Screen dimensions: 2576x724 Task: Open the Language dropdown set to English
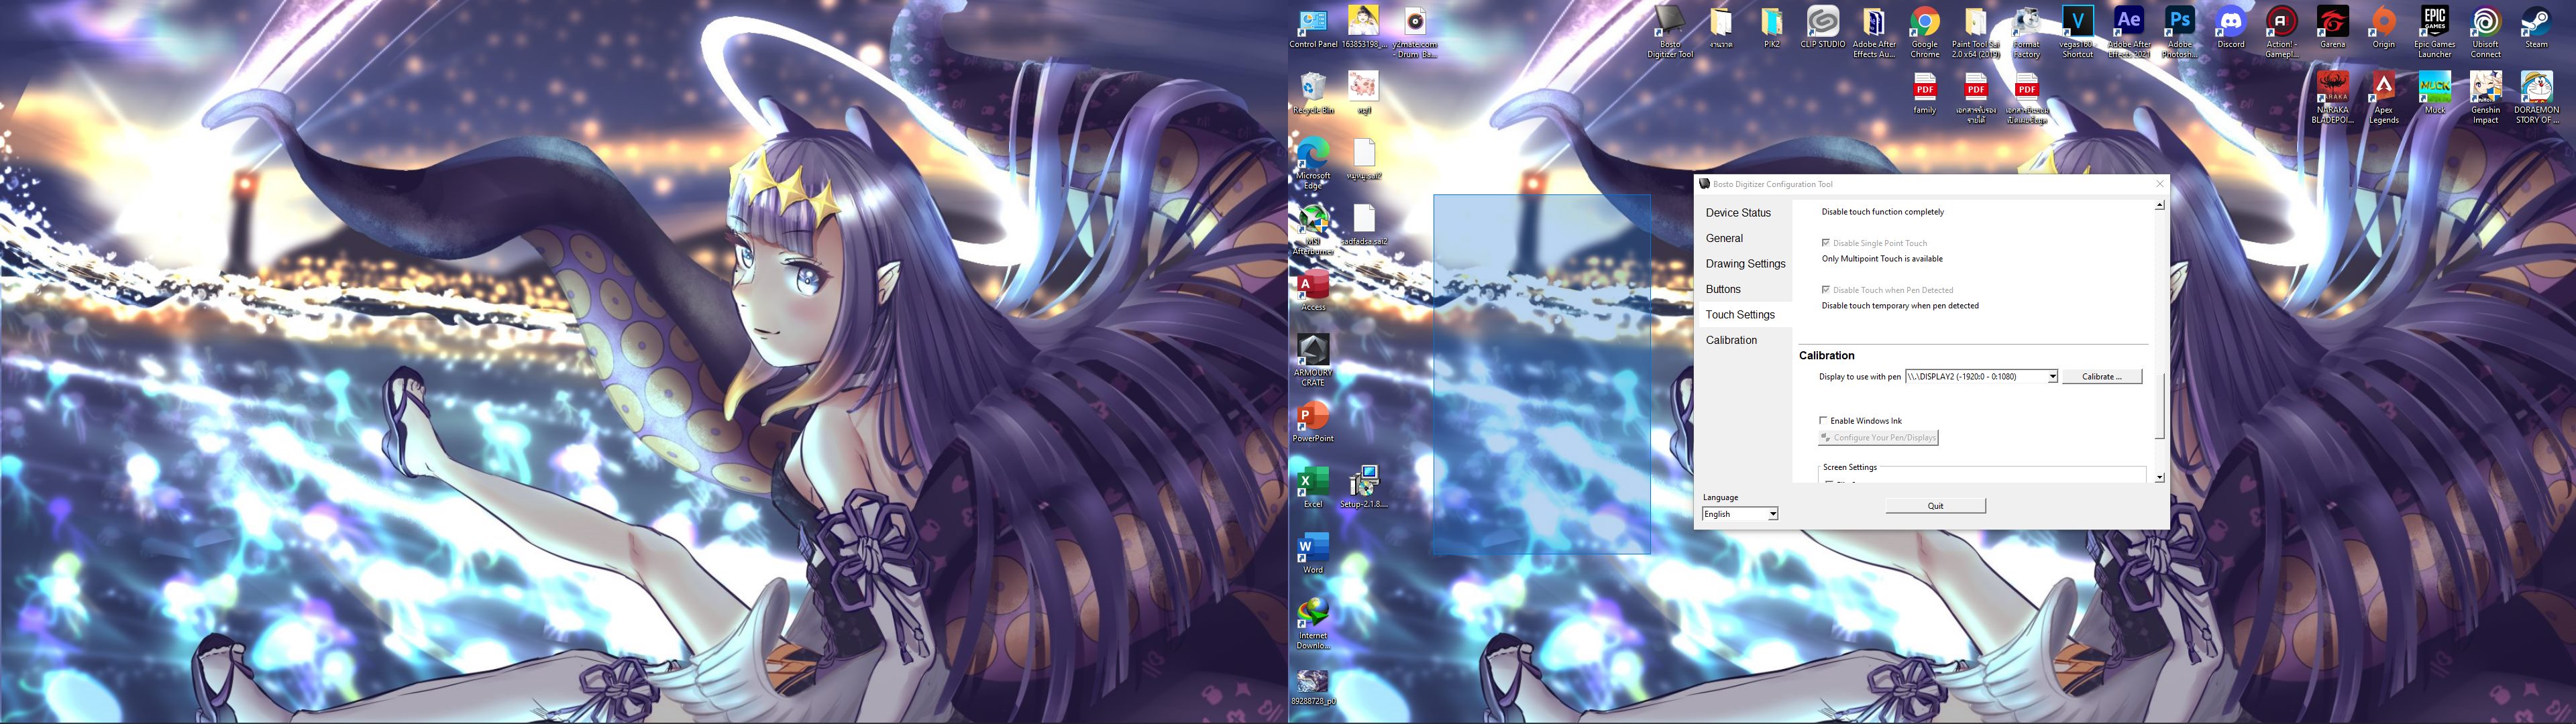pos(1740,514)
